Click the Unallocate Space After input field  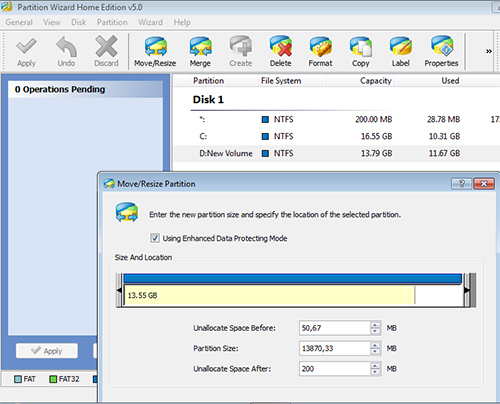click(x=334, y=369)
